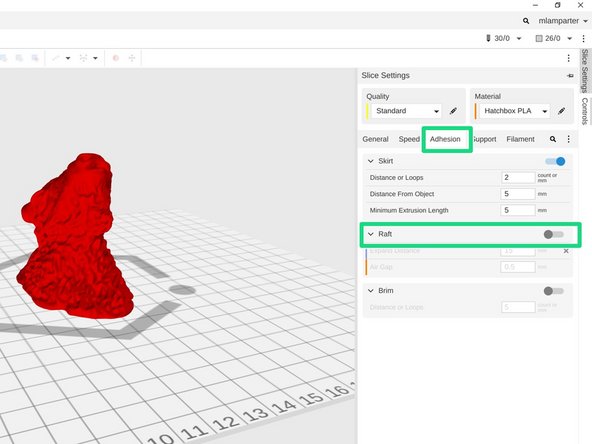This screenshot has width=592, height=444.
Task: Open slice settings tab overflow menu
Action: pos(569,139)
